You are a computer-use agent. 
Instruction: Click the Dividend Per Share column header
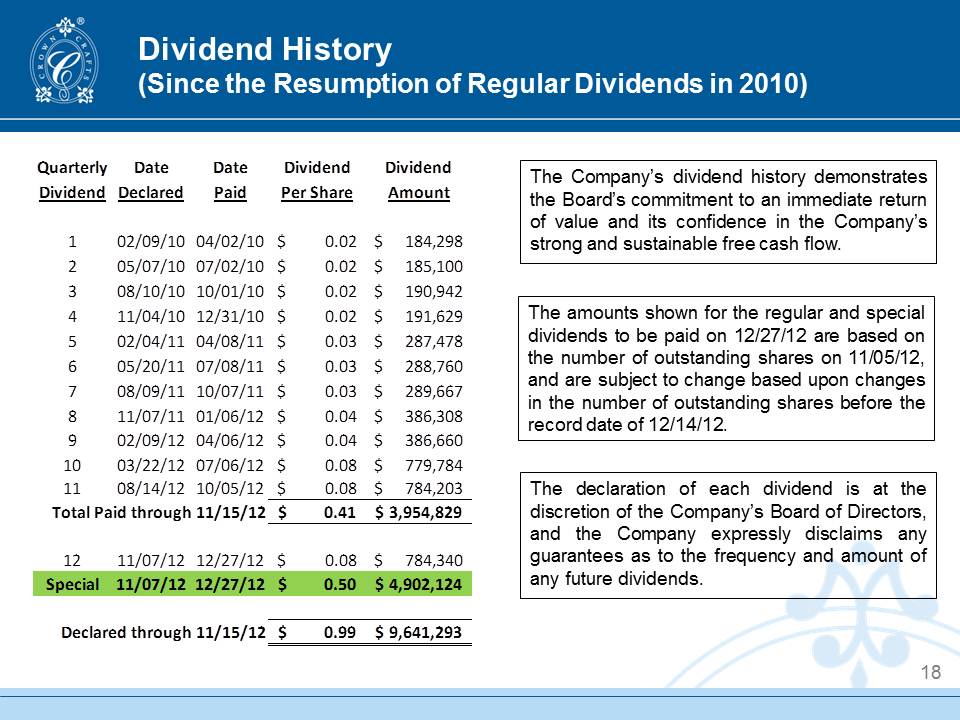(317, 180)
